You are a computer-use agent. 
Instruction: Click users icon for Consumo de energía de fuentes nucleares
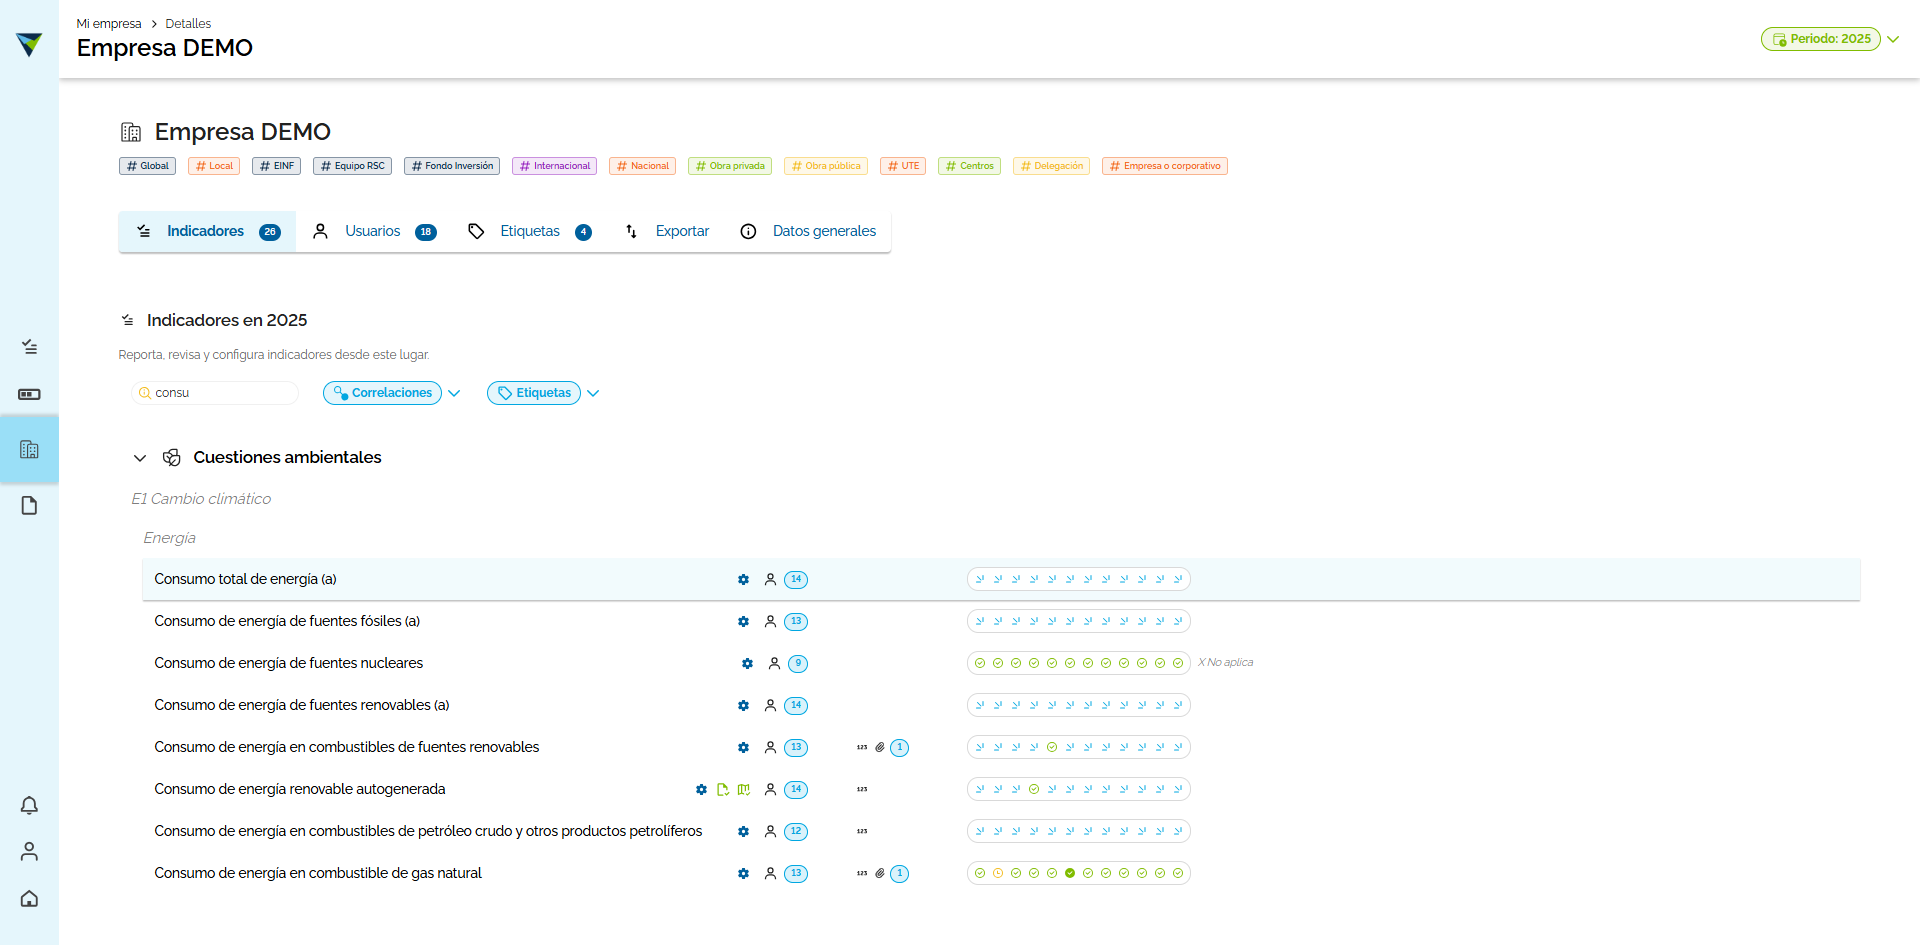[774, 663]
